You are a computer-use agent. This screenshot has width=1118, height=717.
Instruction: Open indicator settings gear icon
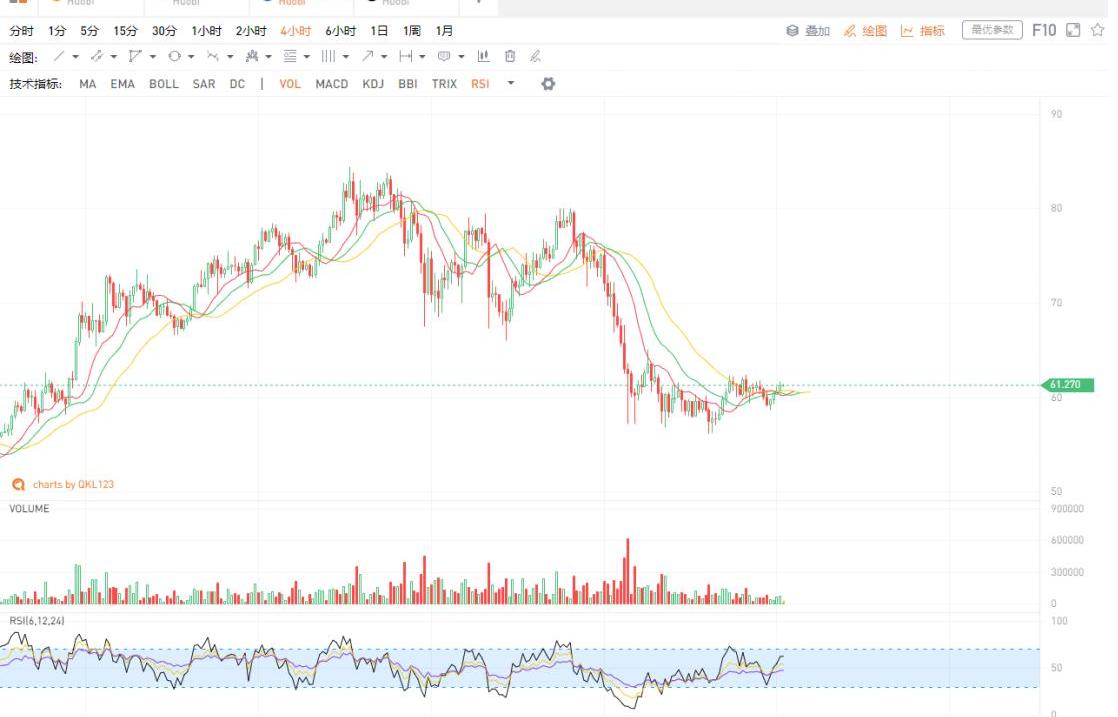[x=548, y=84]
